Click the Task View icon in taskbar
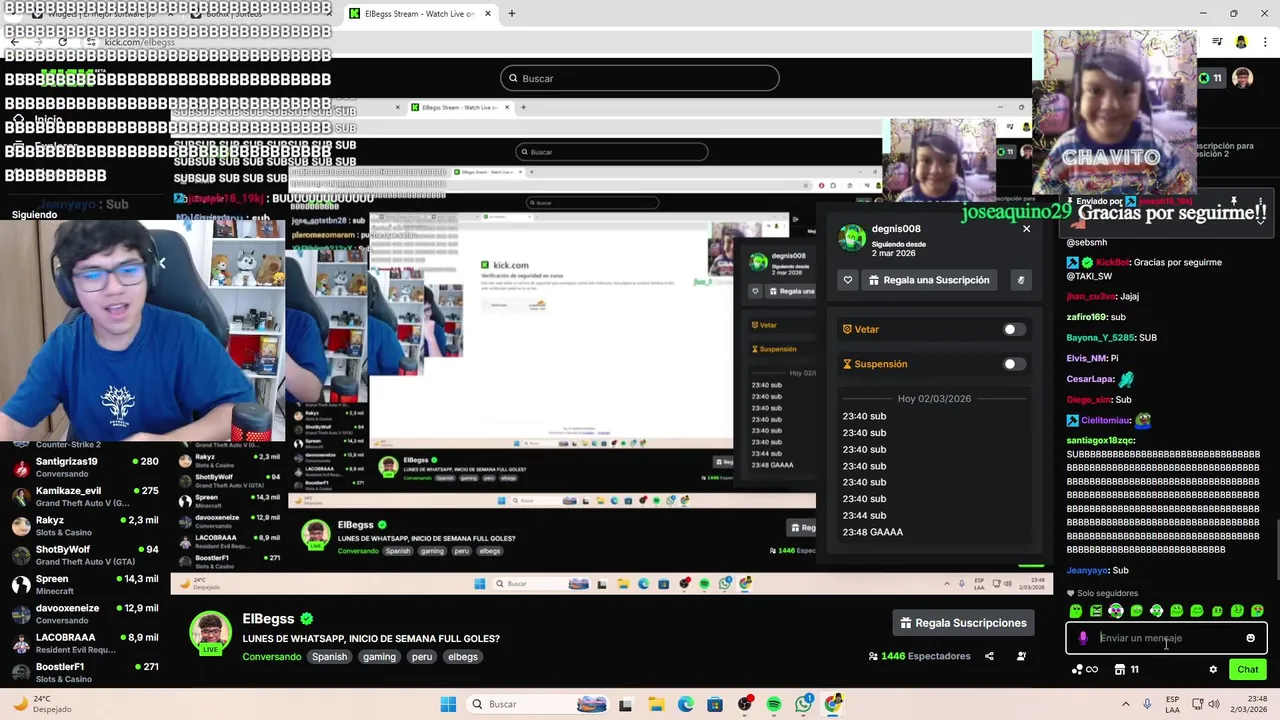The image size is (1280, 720). click(625, 704)
